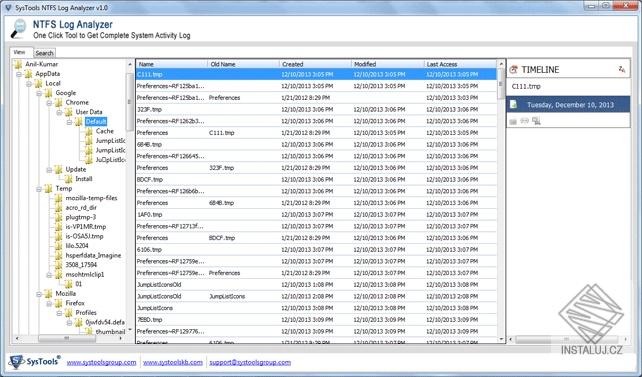642x377 pixels.
Task: Click the chain link icon below the timeline date
Action: [524, 121]
